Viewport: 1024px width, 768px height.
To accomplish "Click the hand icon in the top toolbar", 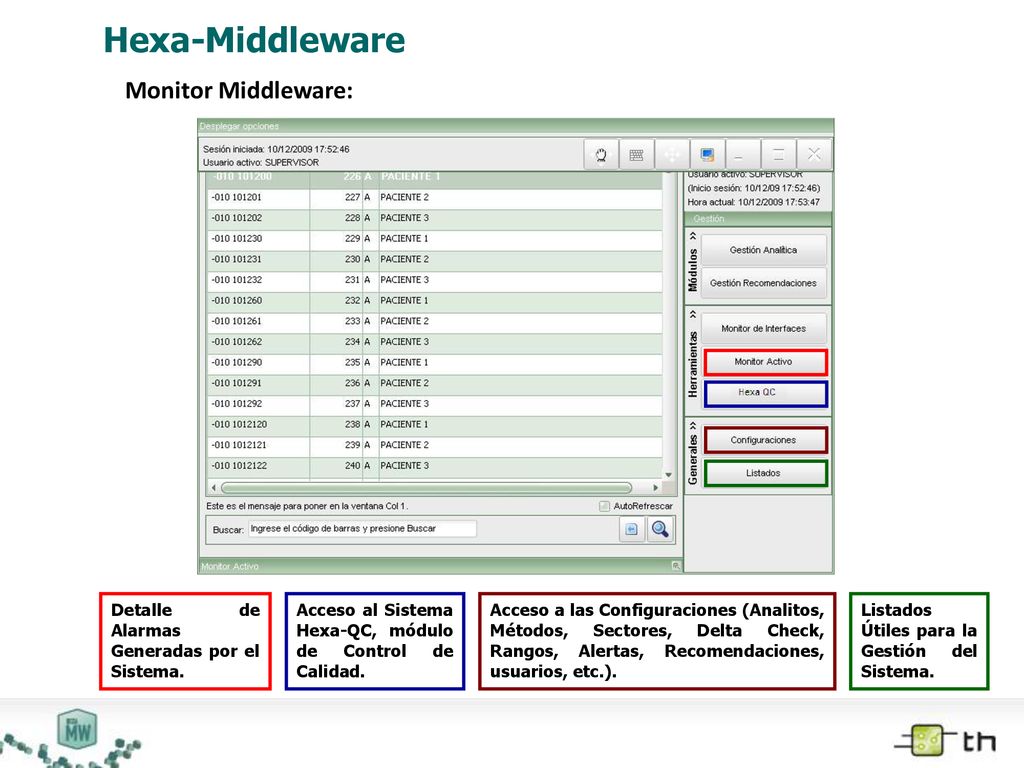I will click(601, 155).
